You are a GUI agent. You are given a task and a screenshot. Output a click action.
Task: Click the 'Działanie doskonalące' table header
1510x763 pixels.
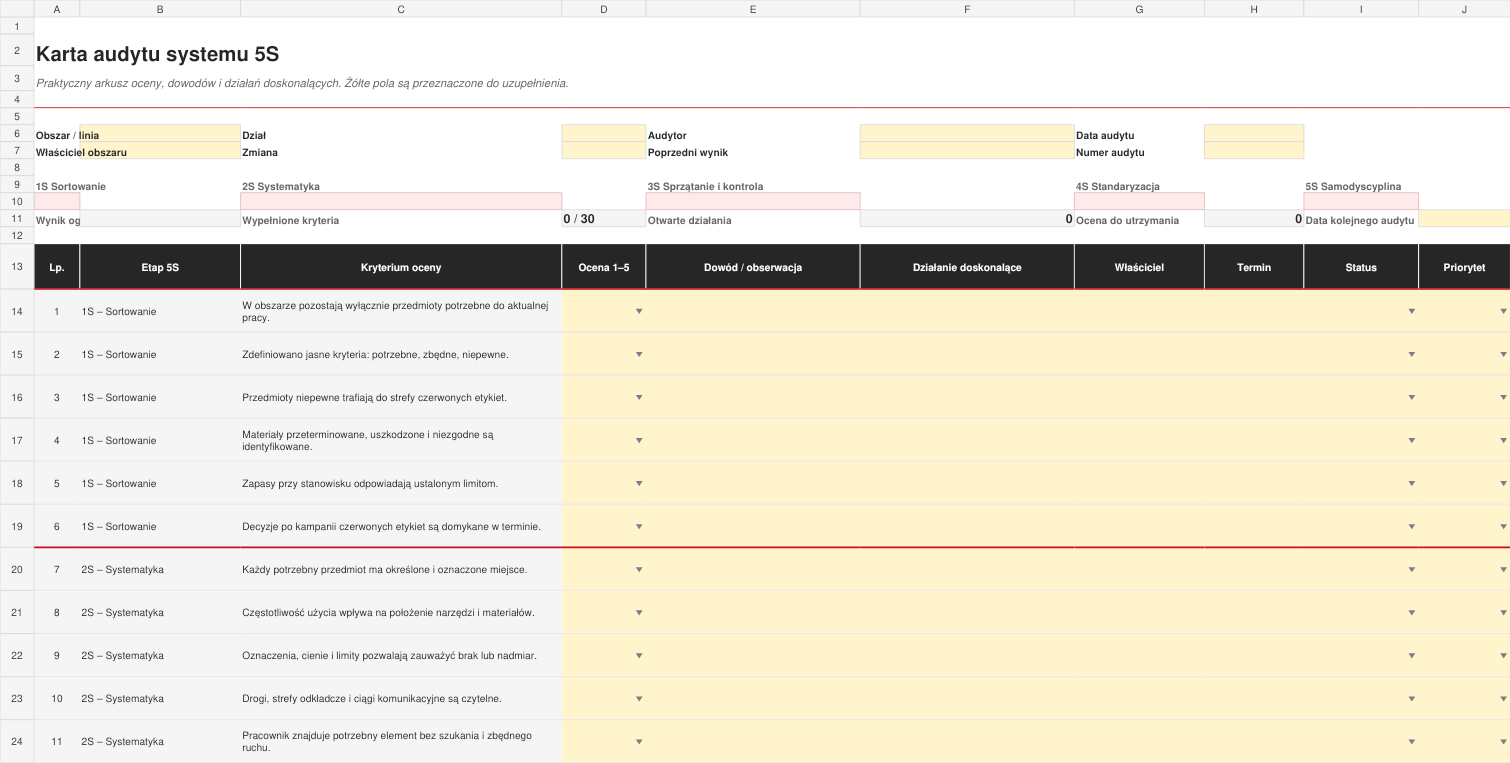pyautogui.click(x=967, y=268)
